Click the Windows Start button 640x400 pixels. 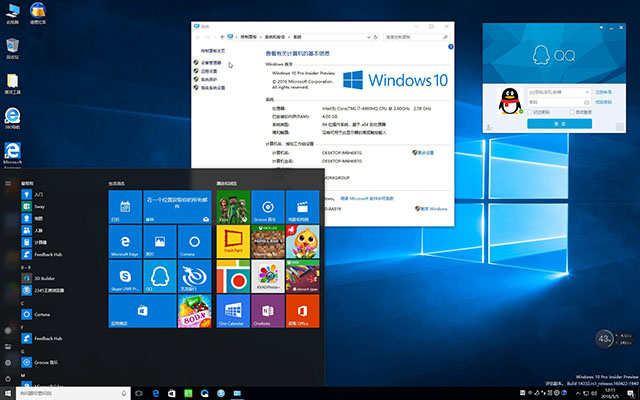8,392
